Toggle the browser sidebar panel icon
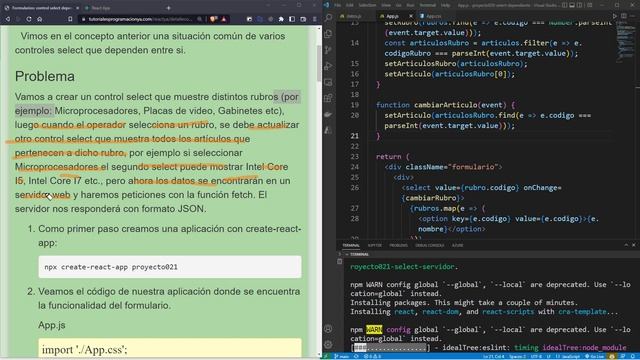The width and height of the screenshot is (640, 360). click(292, 19)
